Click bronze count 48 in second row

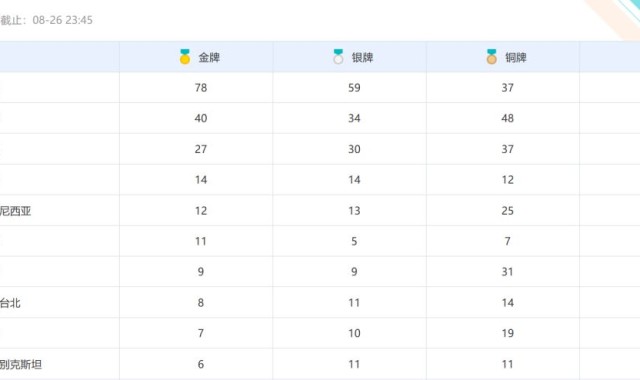(507, 118)
